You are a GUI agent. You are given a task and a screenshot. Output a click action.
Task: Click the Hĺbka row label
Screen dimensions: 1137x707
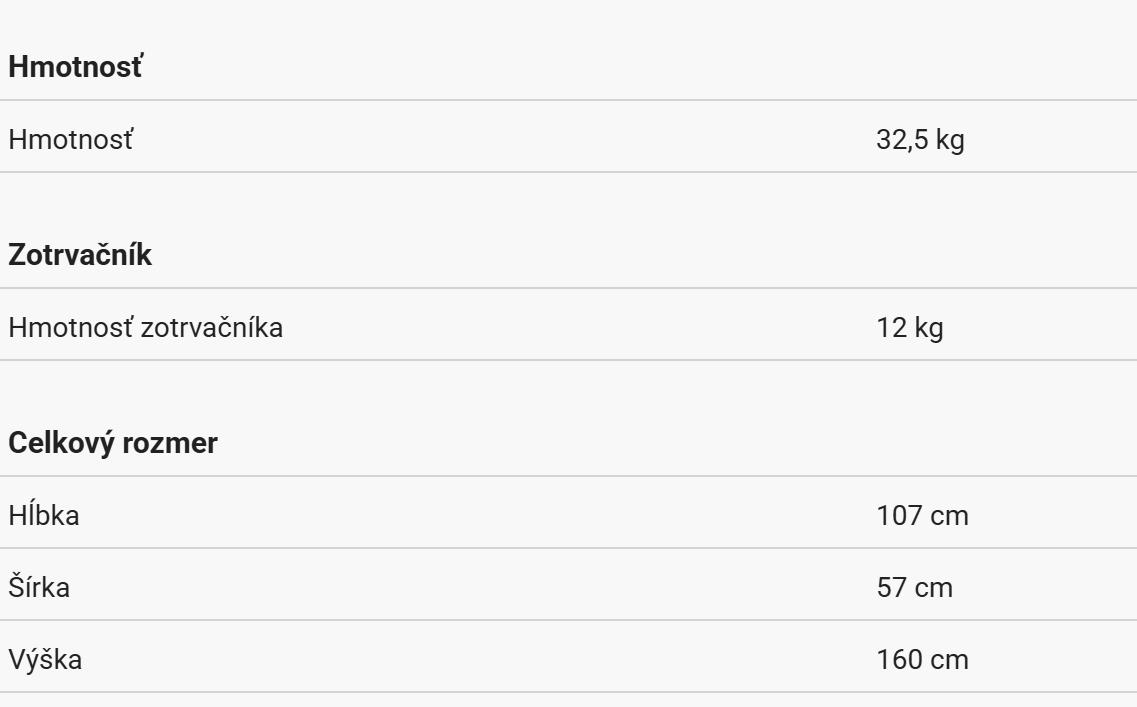[x=44, y=515]
